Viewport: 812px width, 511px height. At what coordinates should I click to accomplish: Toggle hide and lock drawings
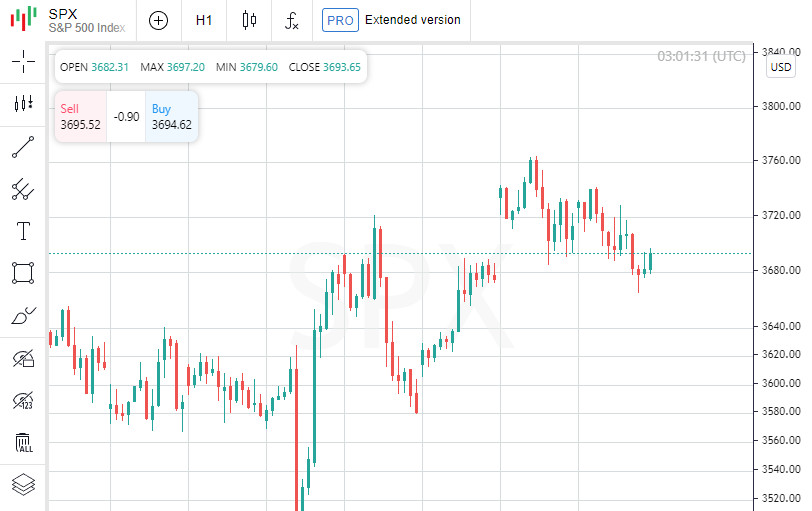[x=23, y=358]
